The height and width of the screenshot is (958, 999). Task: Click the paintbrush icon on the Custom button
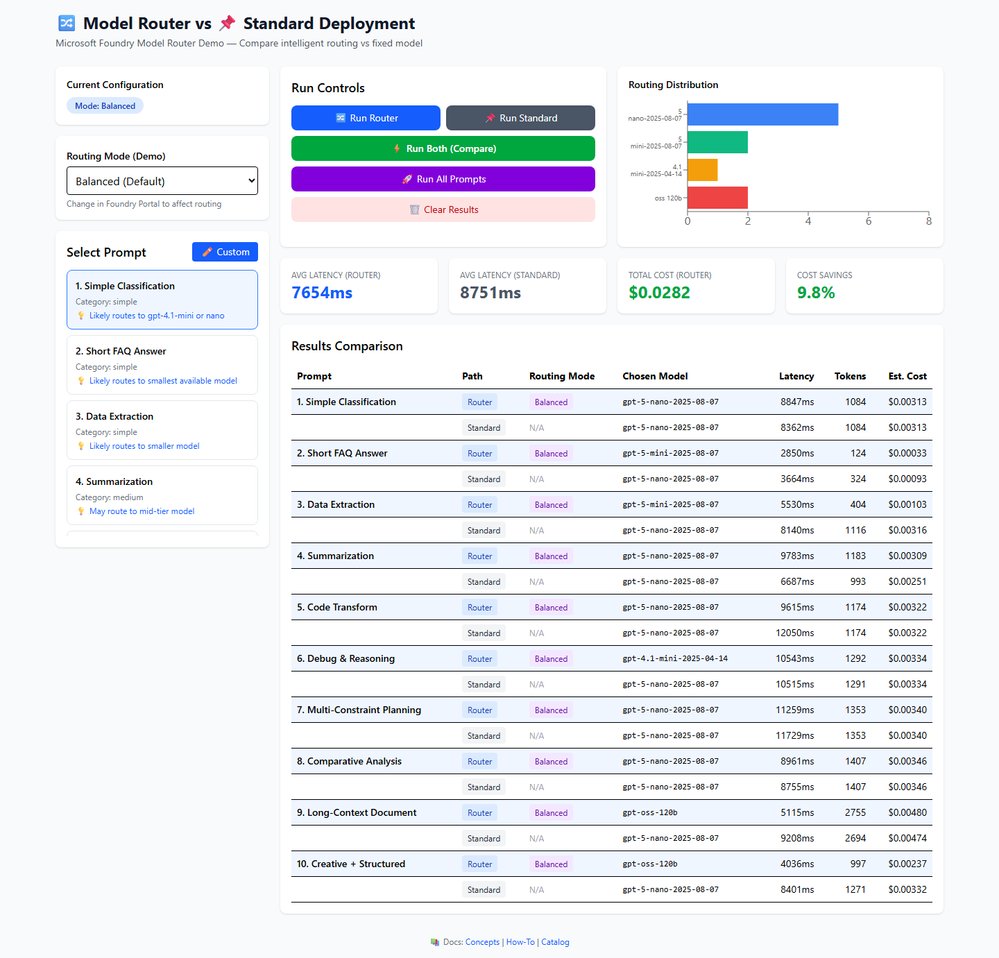pyautogui.click(x=209, y=251)
